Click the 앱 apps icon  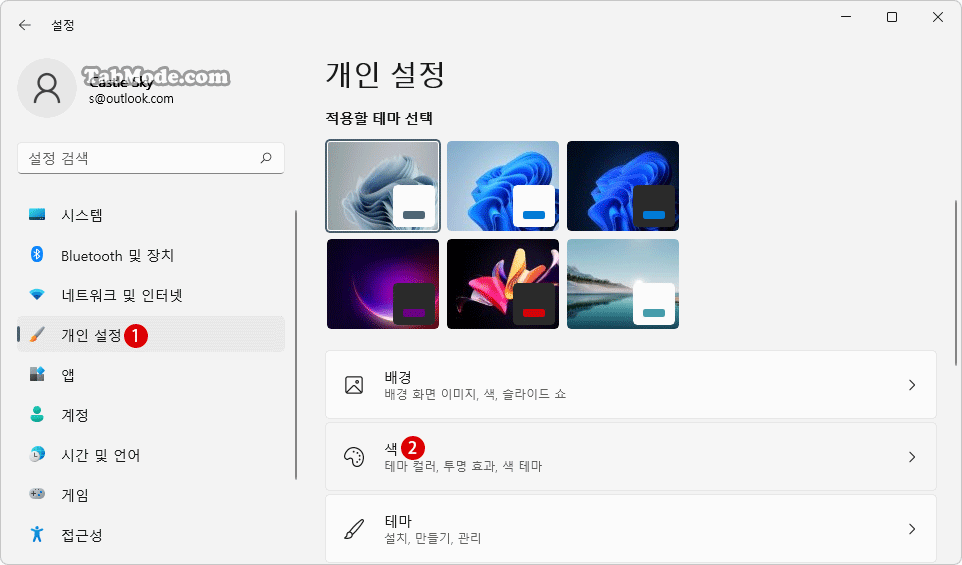(37, 374)
